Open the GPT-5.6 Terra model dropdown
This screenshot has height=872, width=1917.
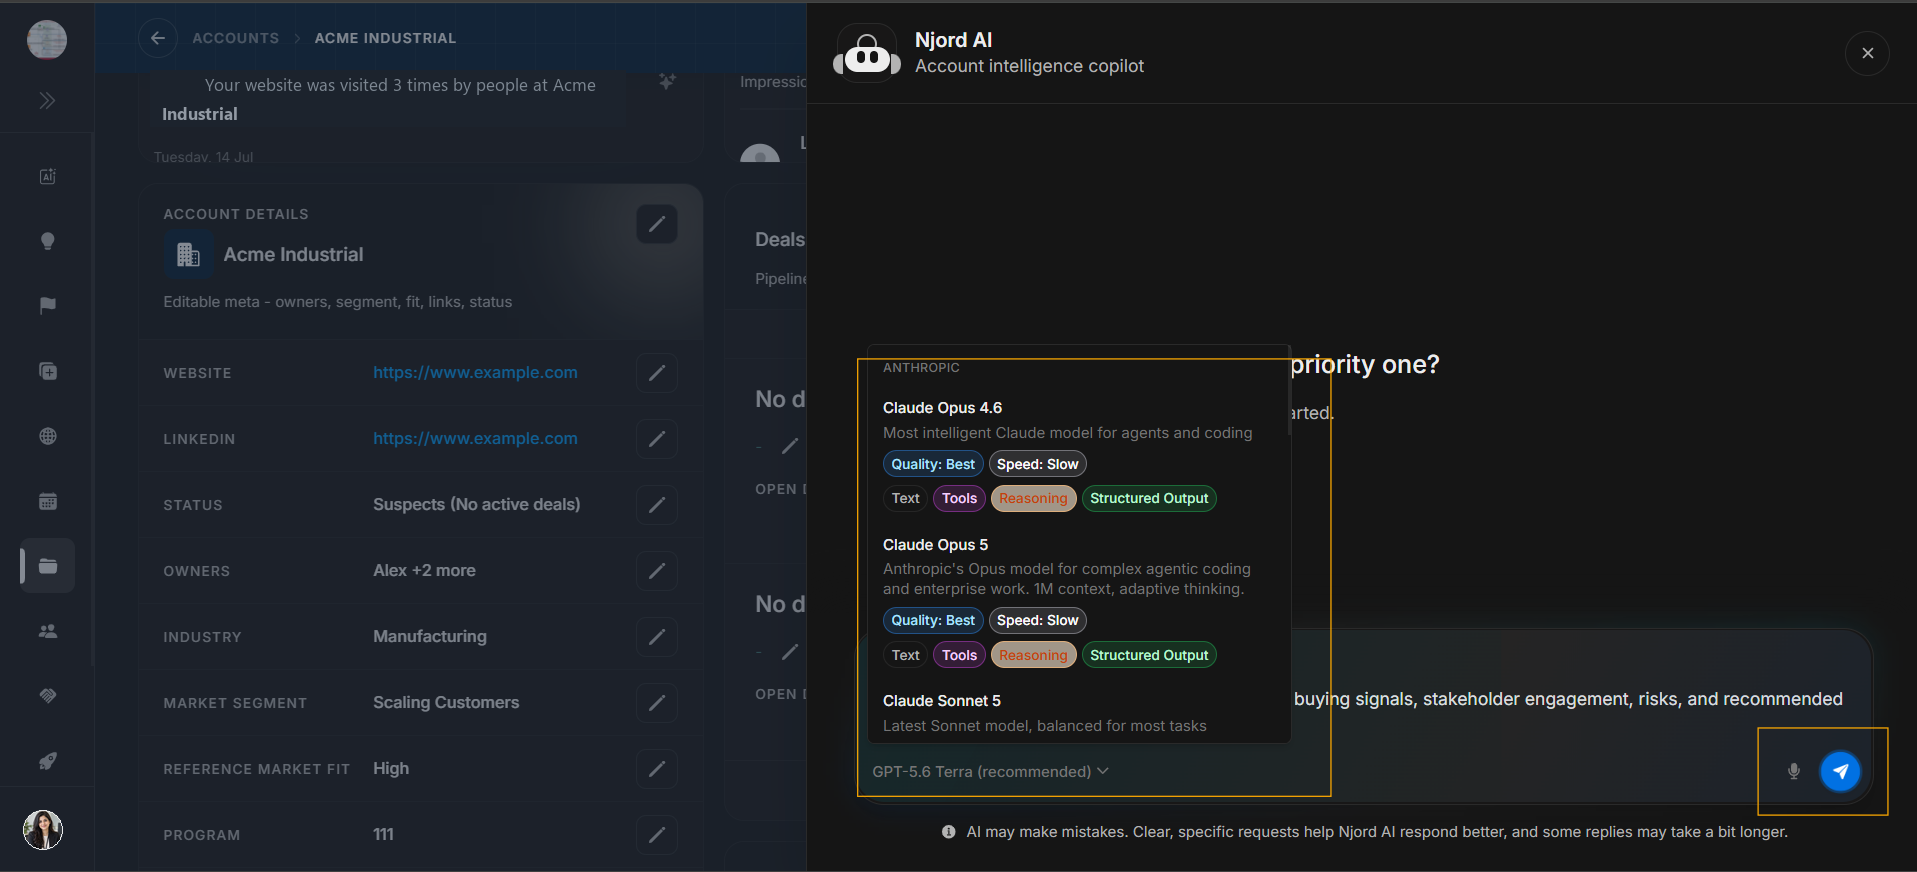coord(990,771)
